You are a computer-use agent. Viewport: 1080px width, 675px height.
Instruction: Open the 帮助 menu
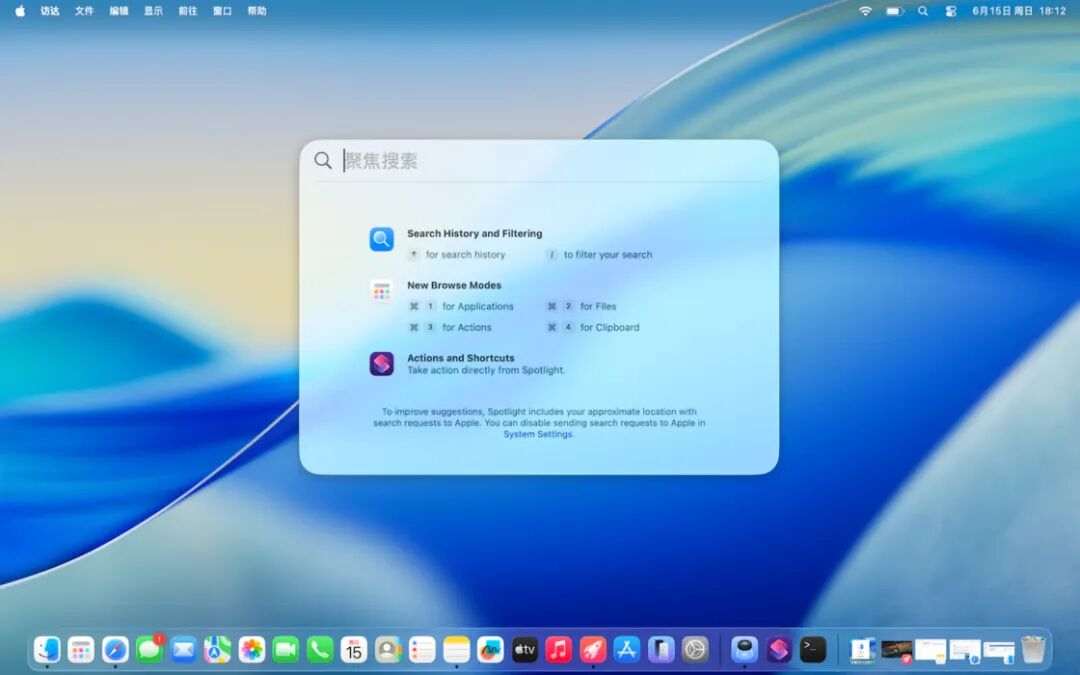[x=257, y=11]
